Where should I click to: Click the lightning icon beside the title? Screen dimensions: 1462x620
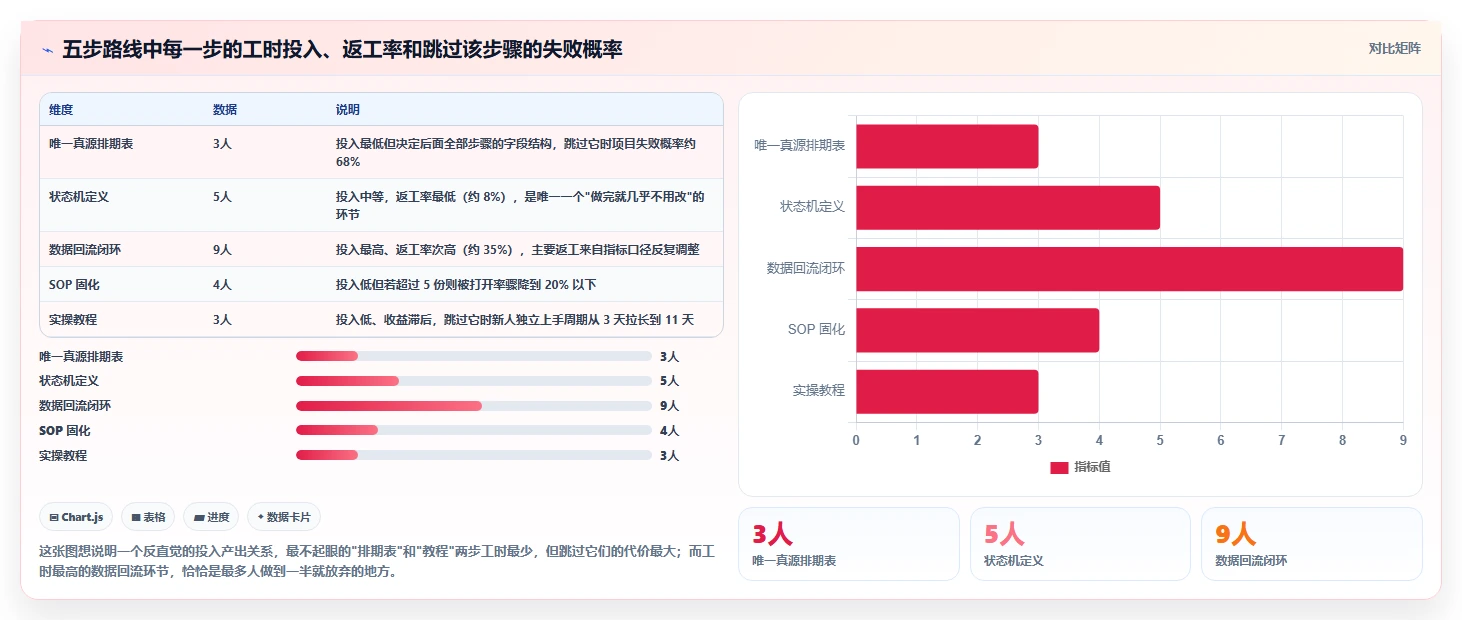click(47, 49)
